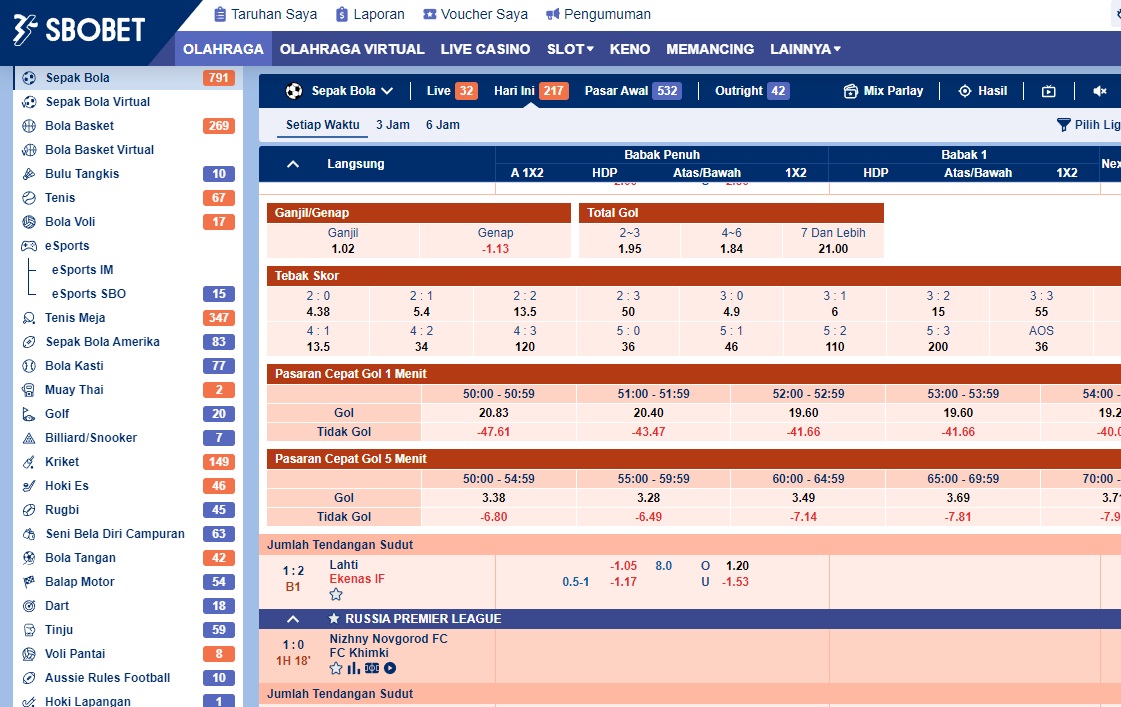Open Tenis Meja sport

(x=128, y=317)
